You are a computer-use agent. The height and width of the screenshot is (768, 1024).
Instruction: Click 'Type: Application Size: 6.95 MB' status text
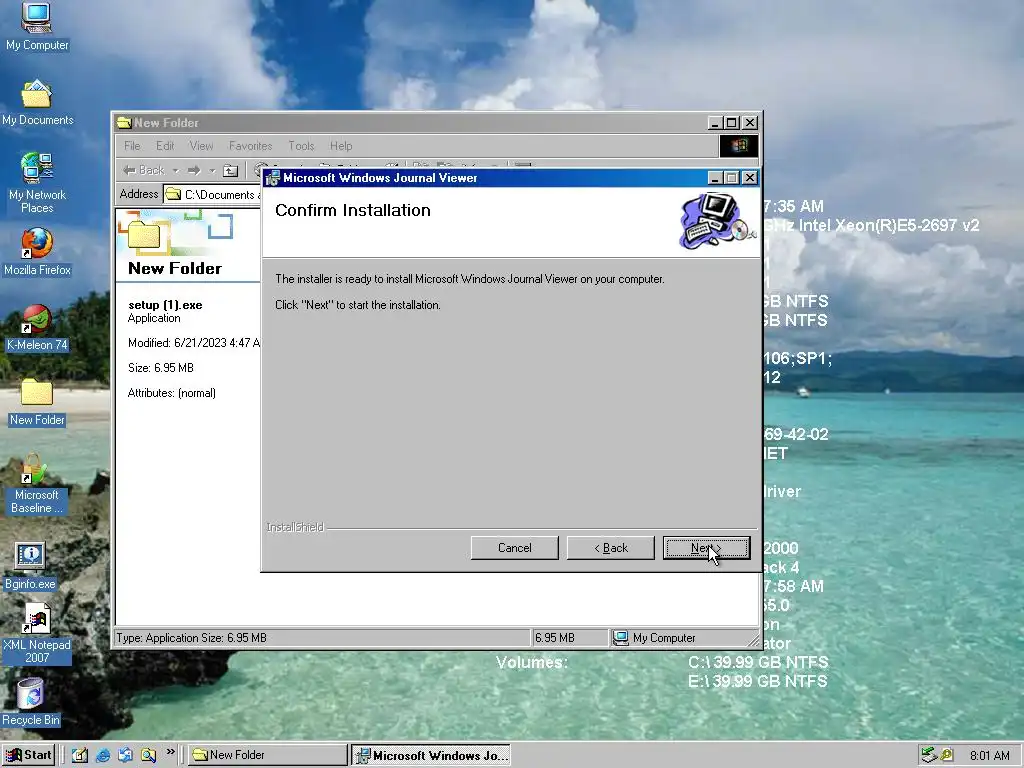click(x=191, y=638)
